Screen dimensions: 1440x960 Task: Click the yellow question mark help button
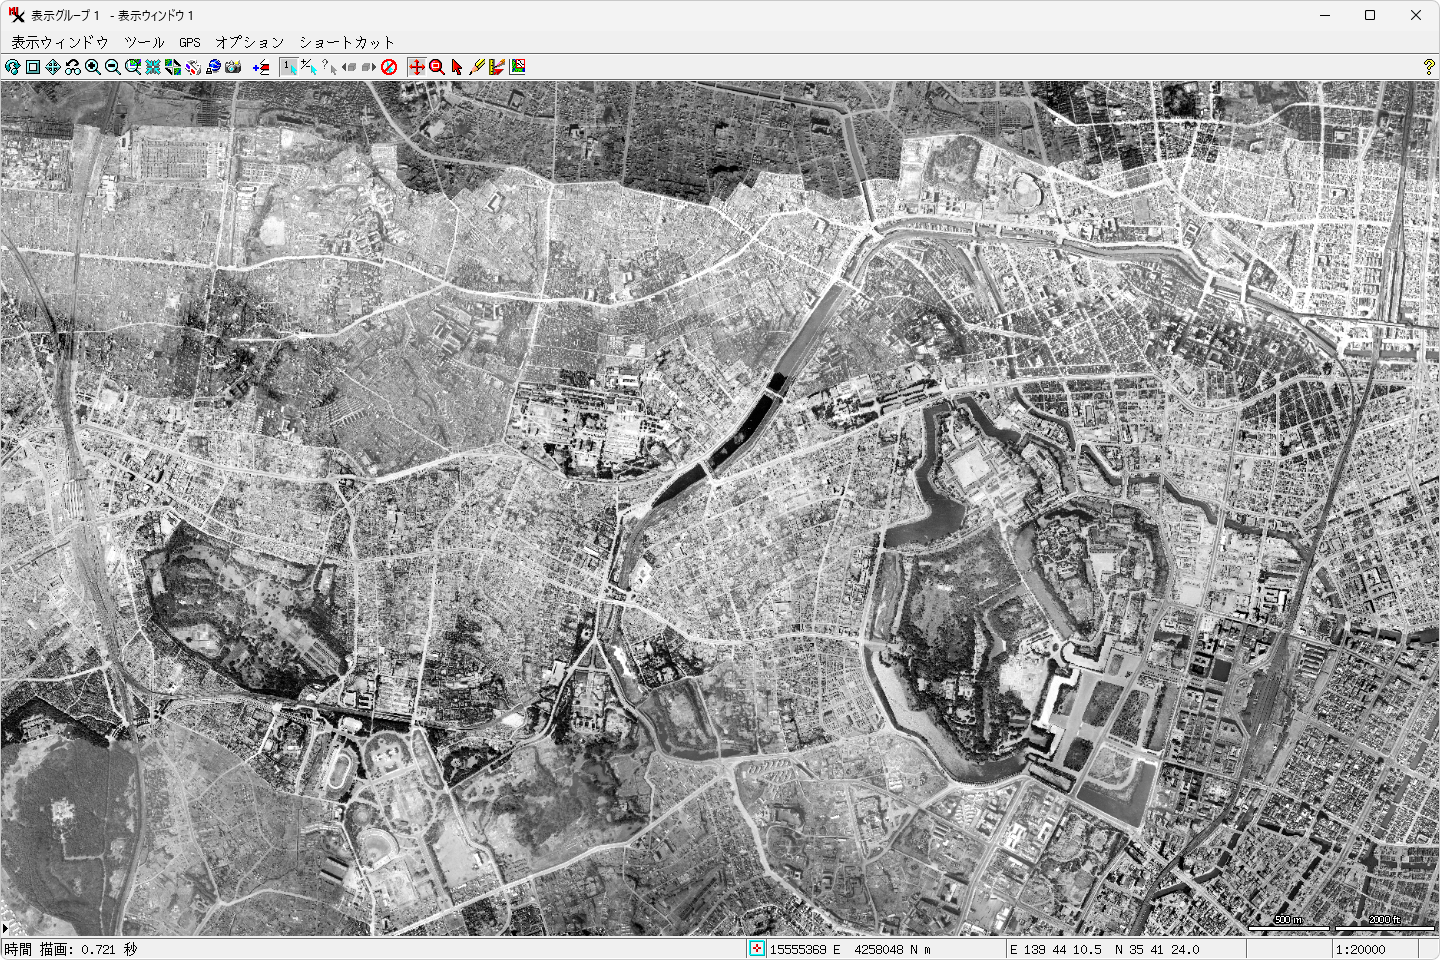pyautogui.click(x=1429, y=67)
